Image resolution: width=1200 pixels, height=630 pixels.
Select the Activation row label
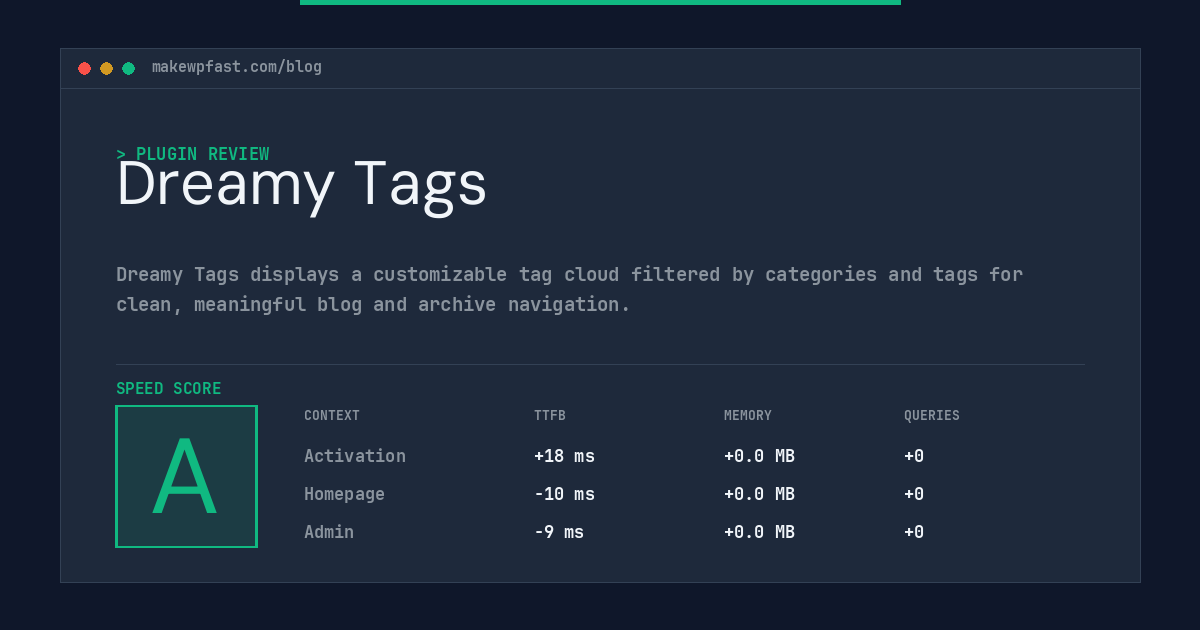tap(355, 456)
